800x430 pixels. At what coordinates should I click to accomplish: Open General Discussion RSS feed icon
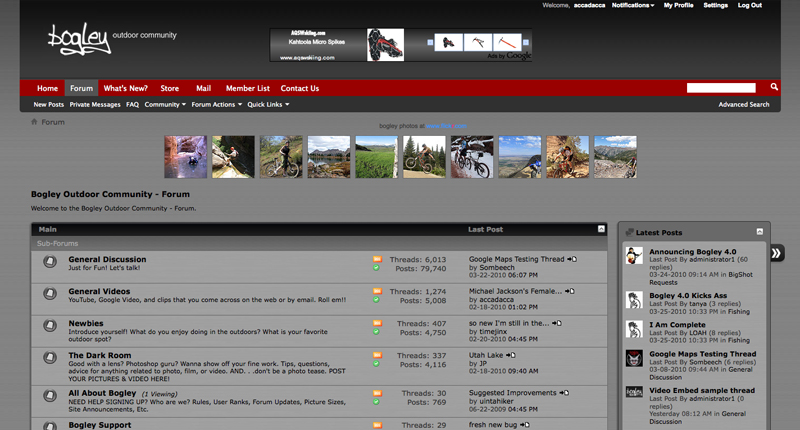pyautogui.click(x=377, y=259)
